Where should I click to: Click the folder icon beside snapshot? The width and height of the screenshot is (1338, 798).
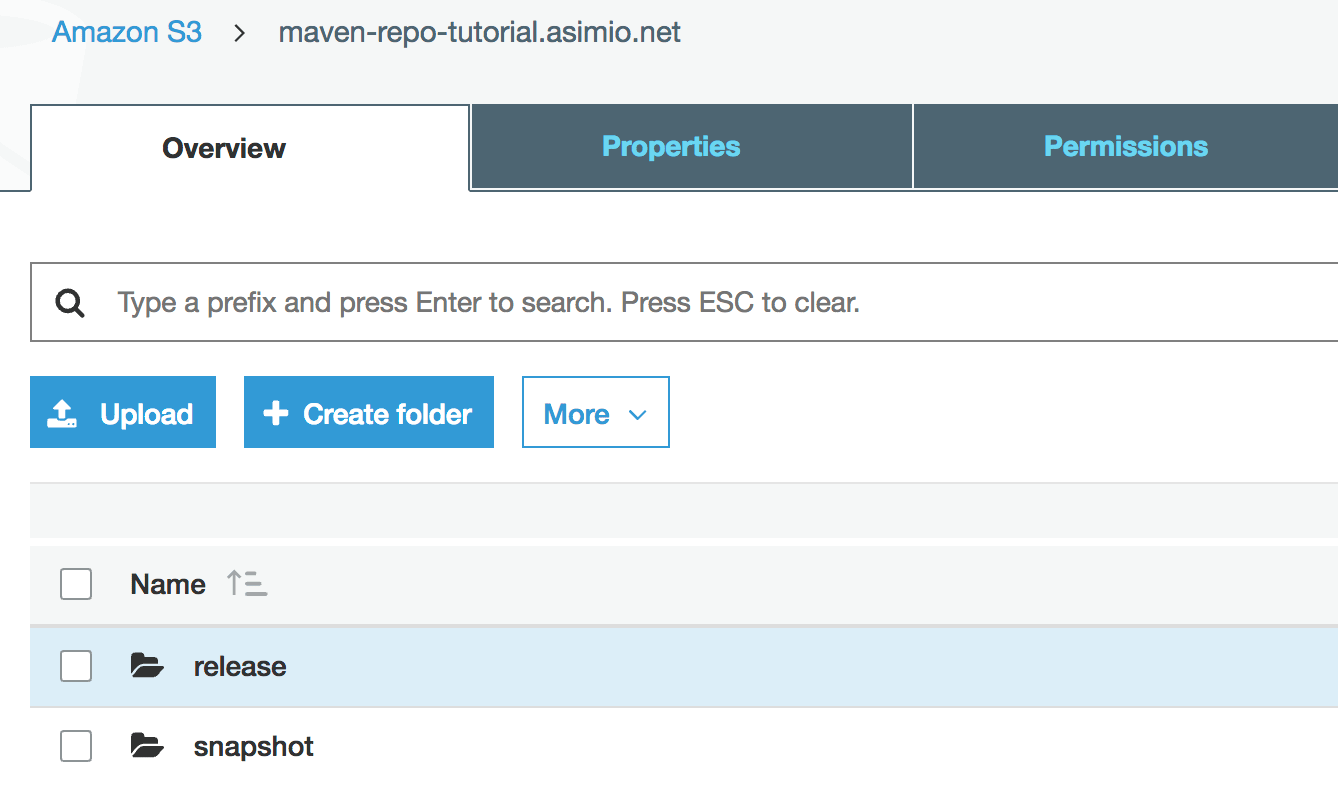[x=147, y=746]
